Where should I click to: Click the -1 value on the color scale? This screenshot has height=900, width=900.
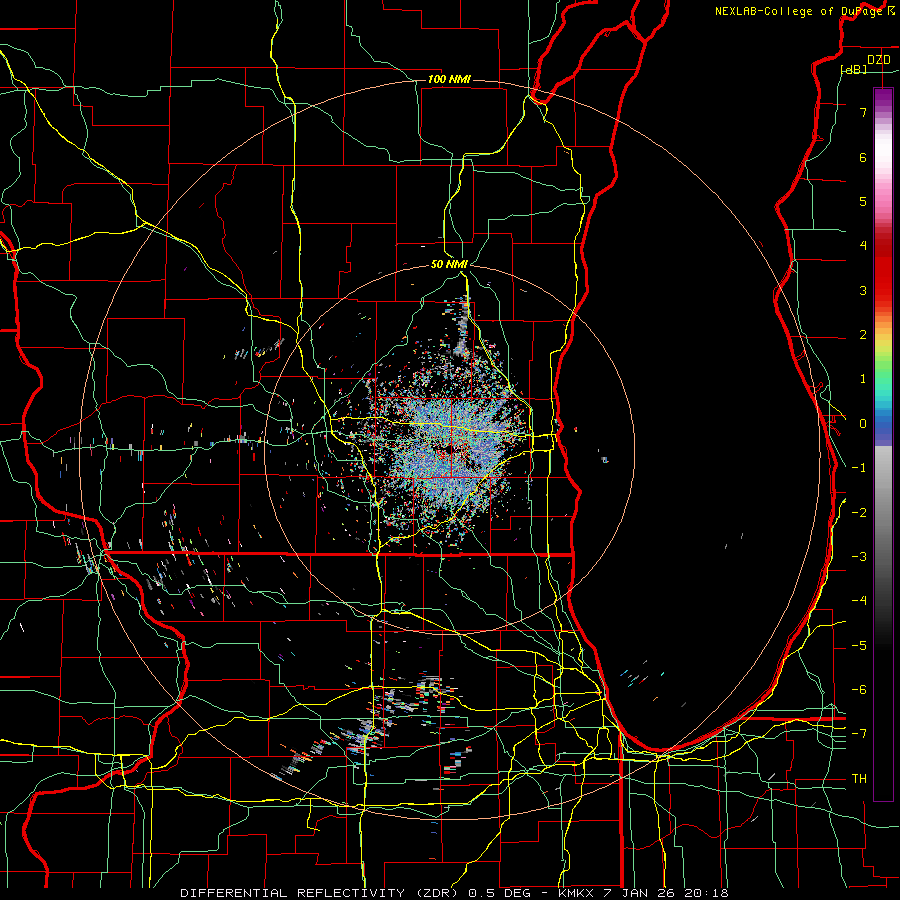tap(859, 468)
